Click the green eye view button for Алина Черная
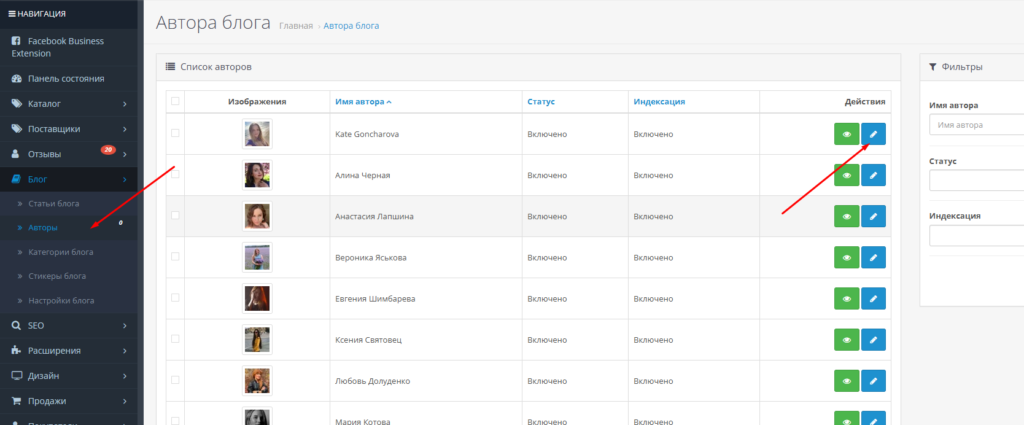This screenshot has height=425, width=1024. (846, 175)
